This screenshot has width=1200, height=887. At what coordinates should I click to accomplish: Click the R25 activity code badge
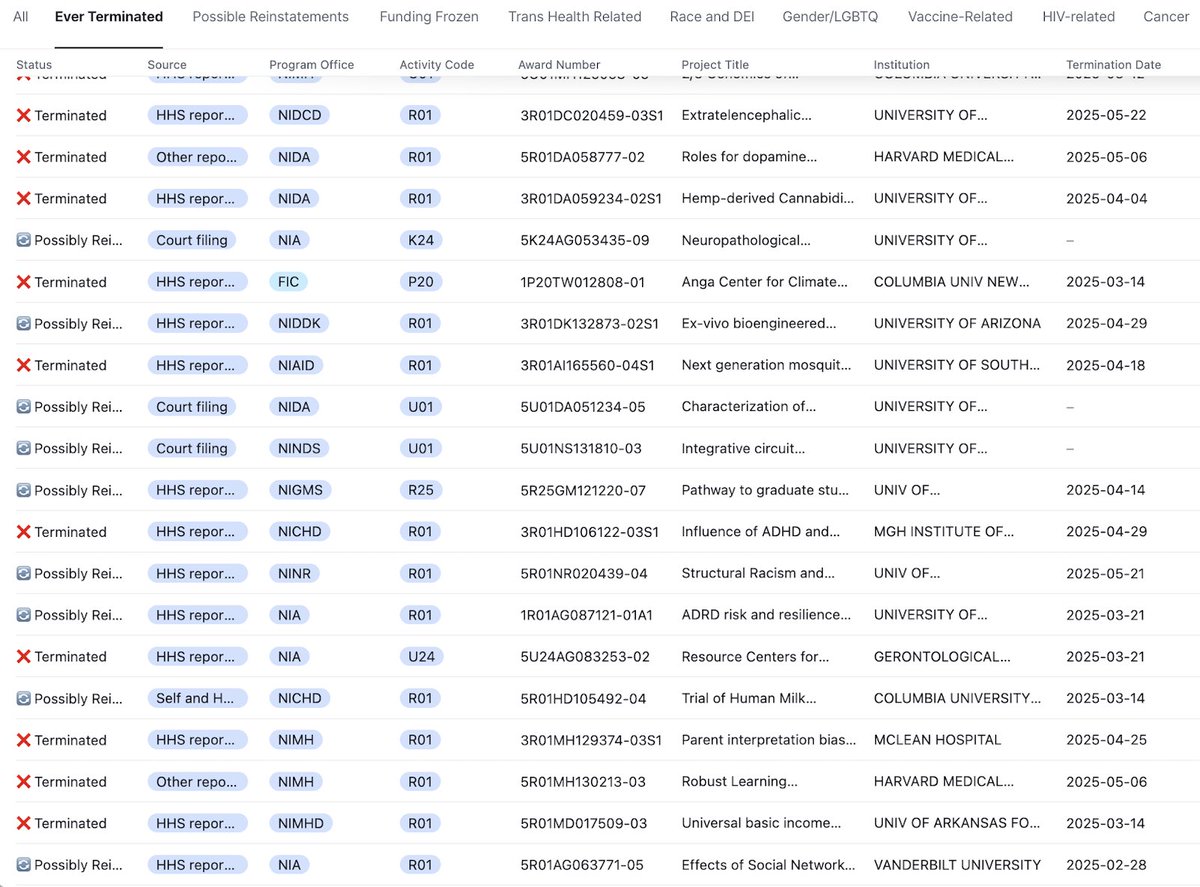tap(421, 490)
